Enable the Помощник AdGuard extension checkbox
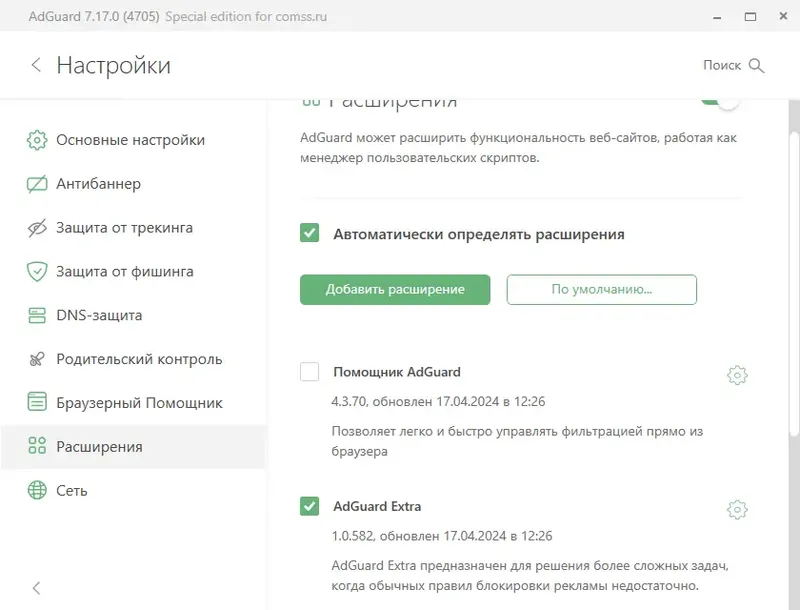800x610 pixels. point(310,370)
